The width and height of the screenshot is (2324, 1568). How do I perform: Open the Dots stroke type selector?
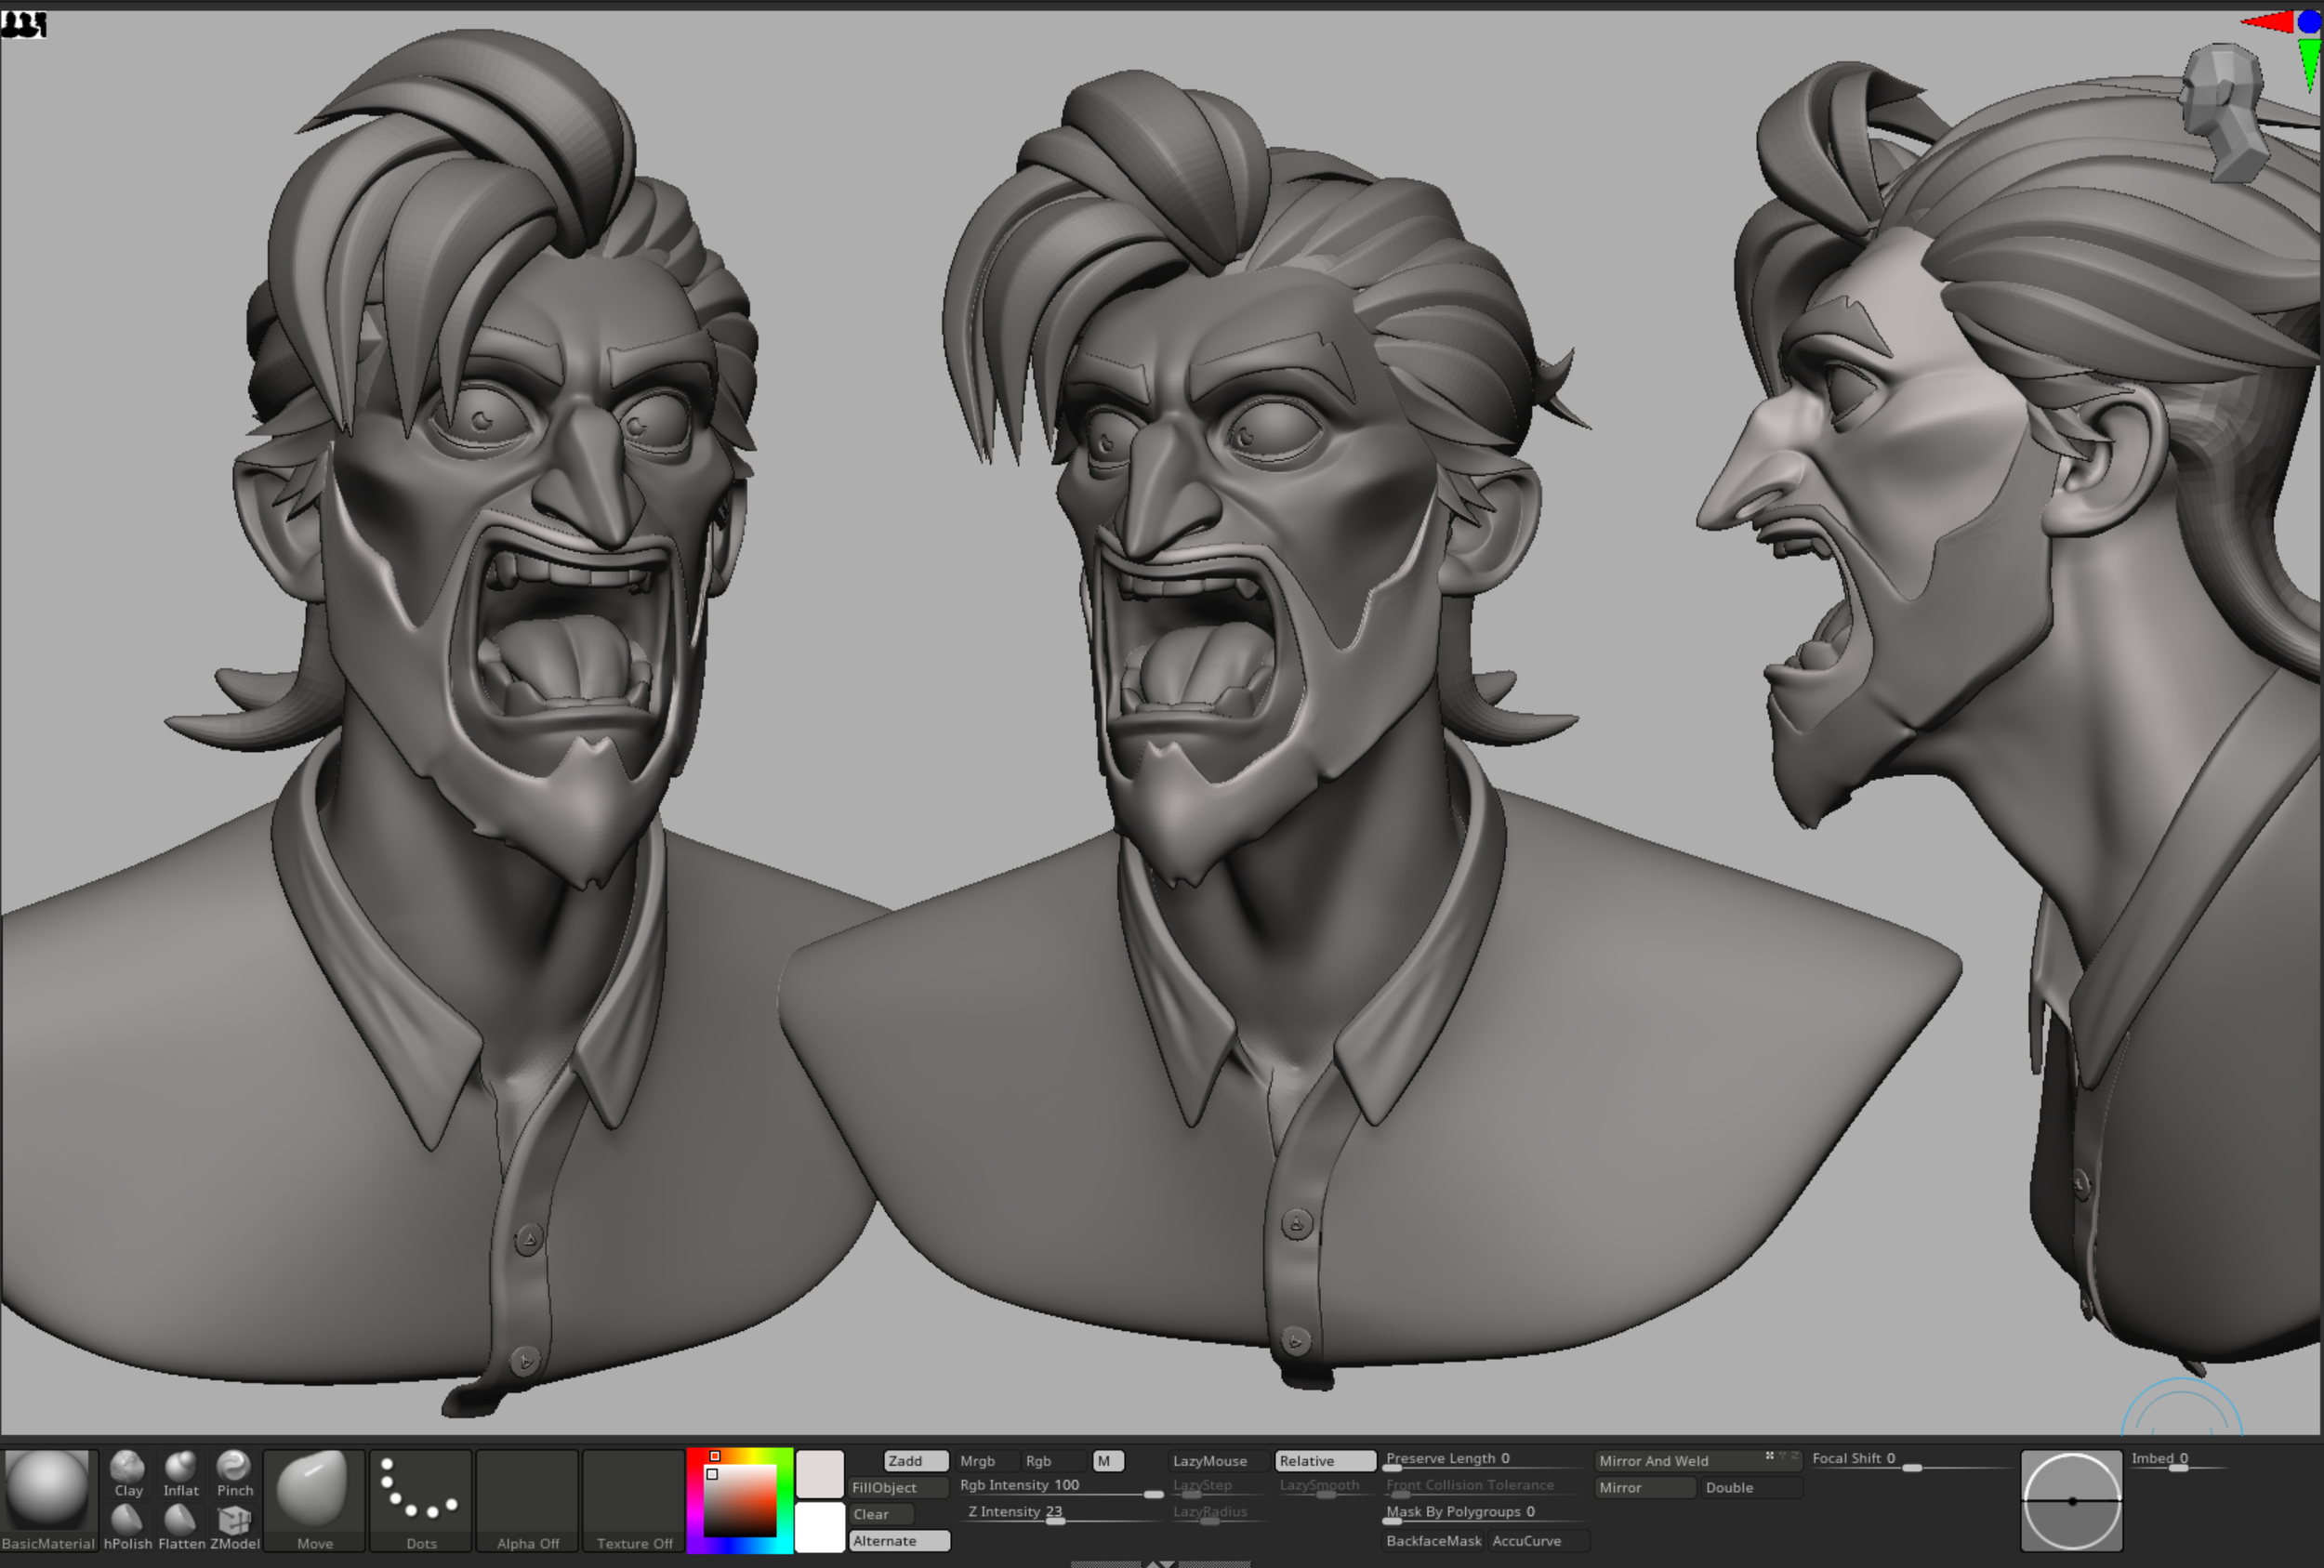421,1499
